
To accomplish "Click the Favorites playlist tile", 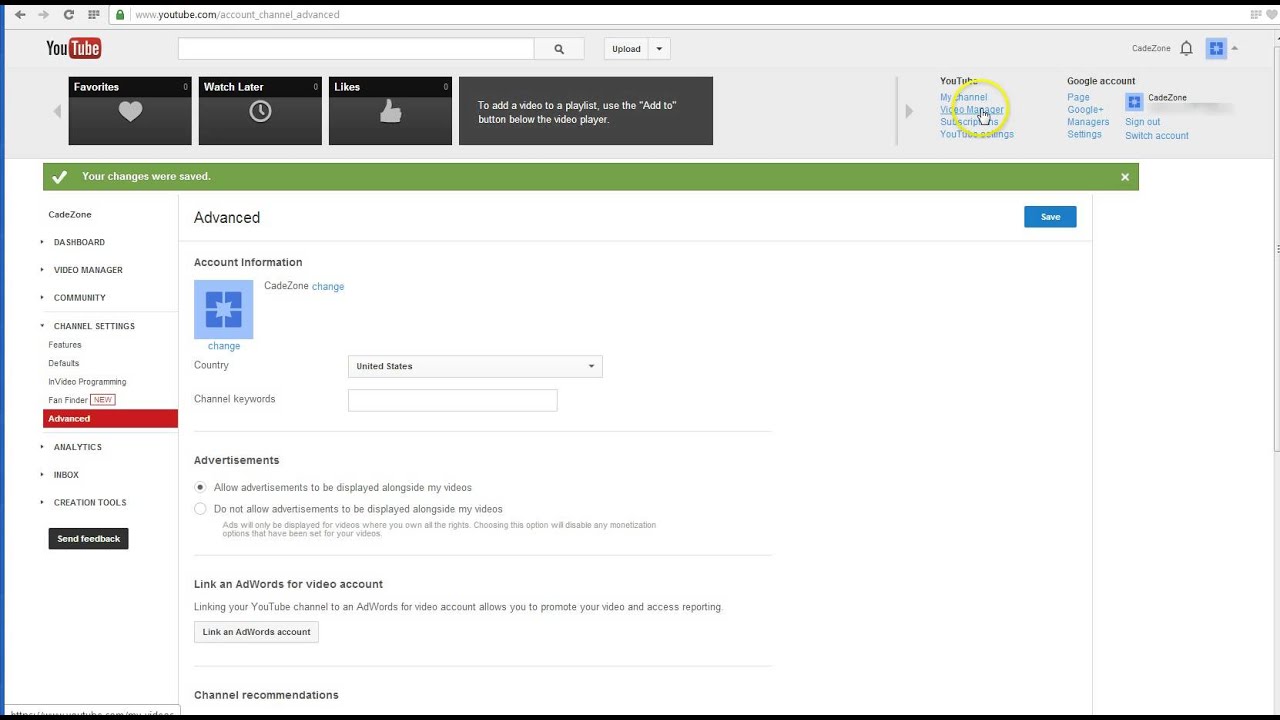I will pos(130,111).
